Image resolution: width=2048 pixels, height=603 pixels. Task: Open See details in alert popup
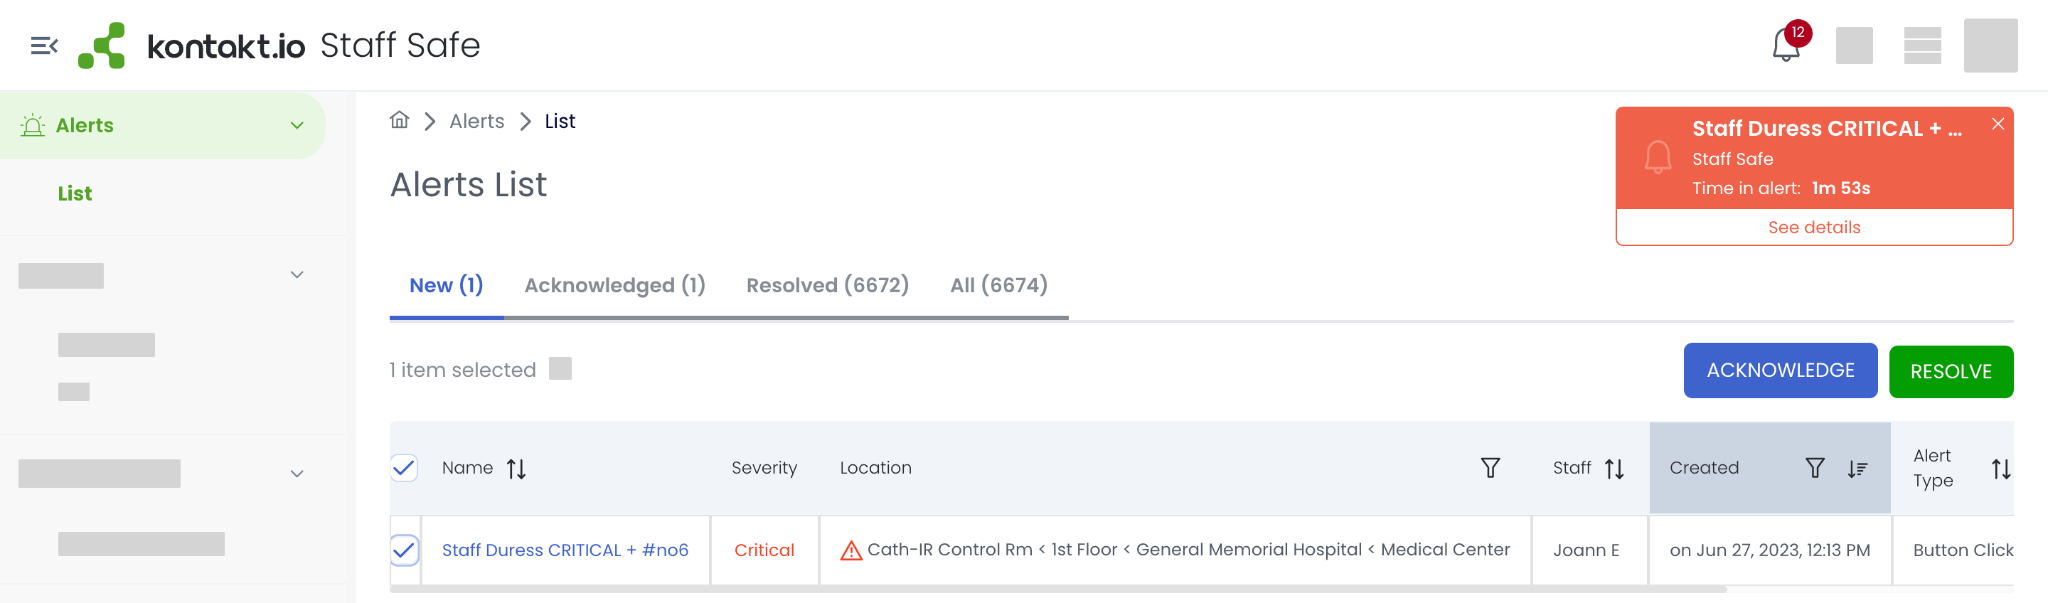[1814, 227]
